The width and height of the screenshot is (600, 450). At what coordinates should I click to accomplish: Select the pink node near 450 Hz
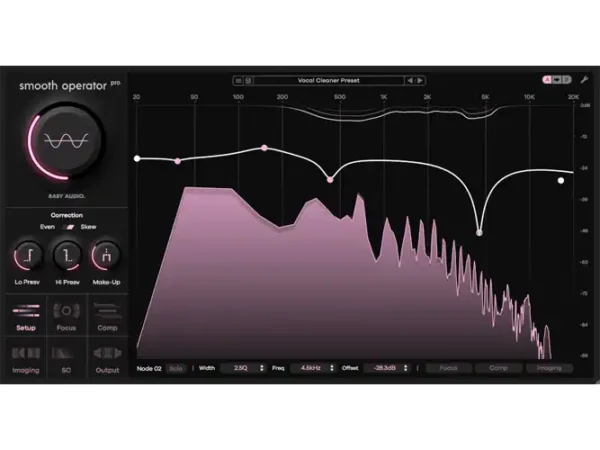[x=330, y=179]
